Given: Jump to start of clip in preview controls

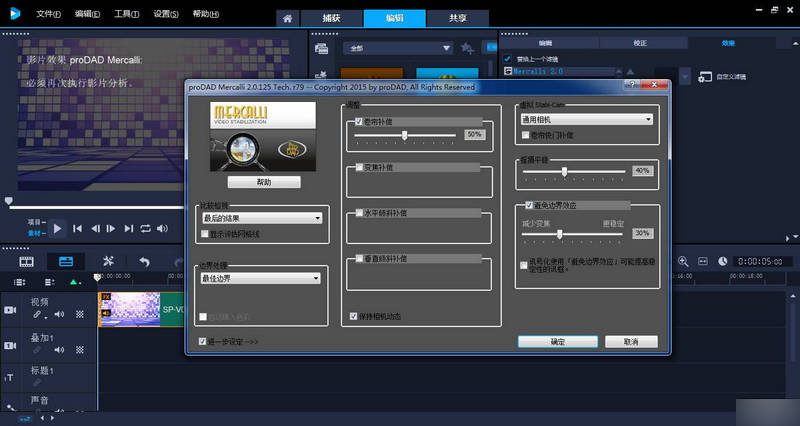Looking at the screenshot, I should click(x=78, y=229).
